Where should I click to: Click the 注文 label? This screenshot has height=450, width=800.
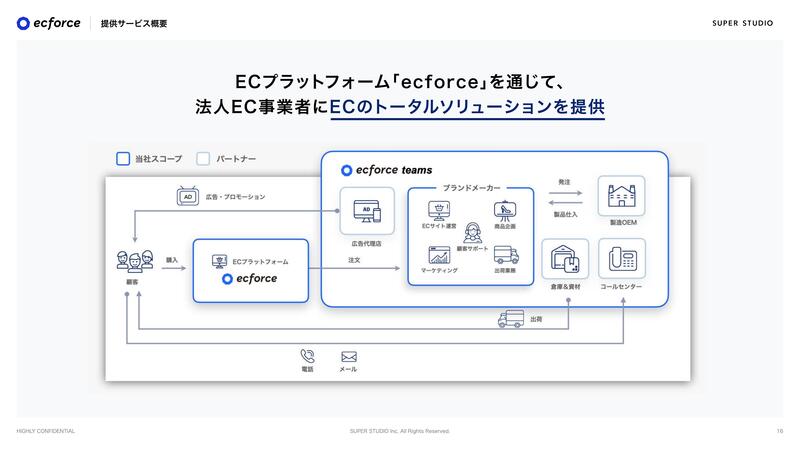pos(354,260)
